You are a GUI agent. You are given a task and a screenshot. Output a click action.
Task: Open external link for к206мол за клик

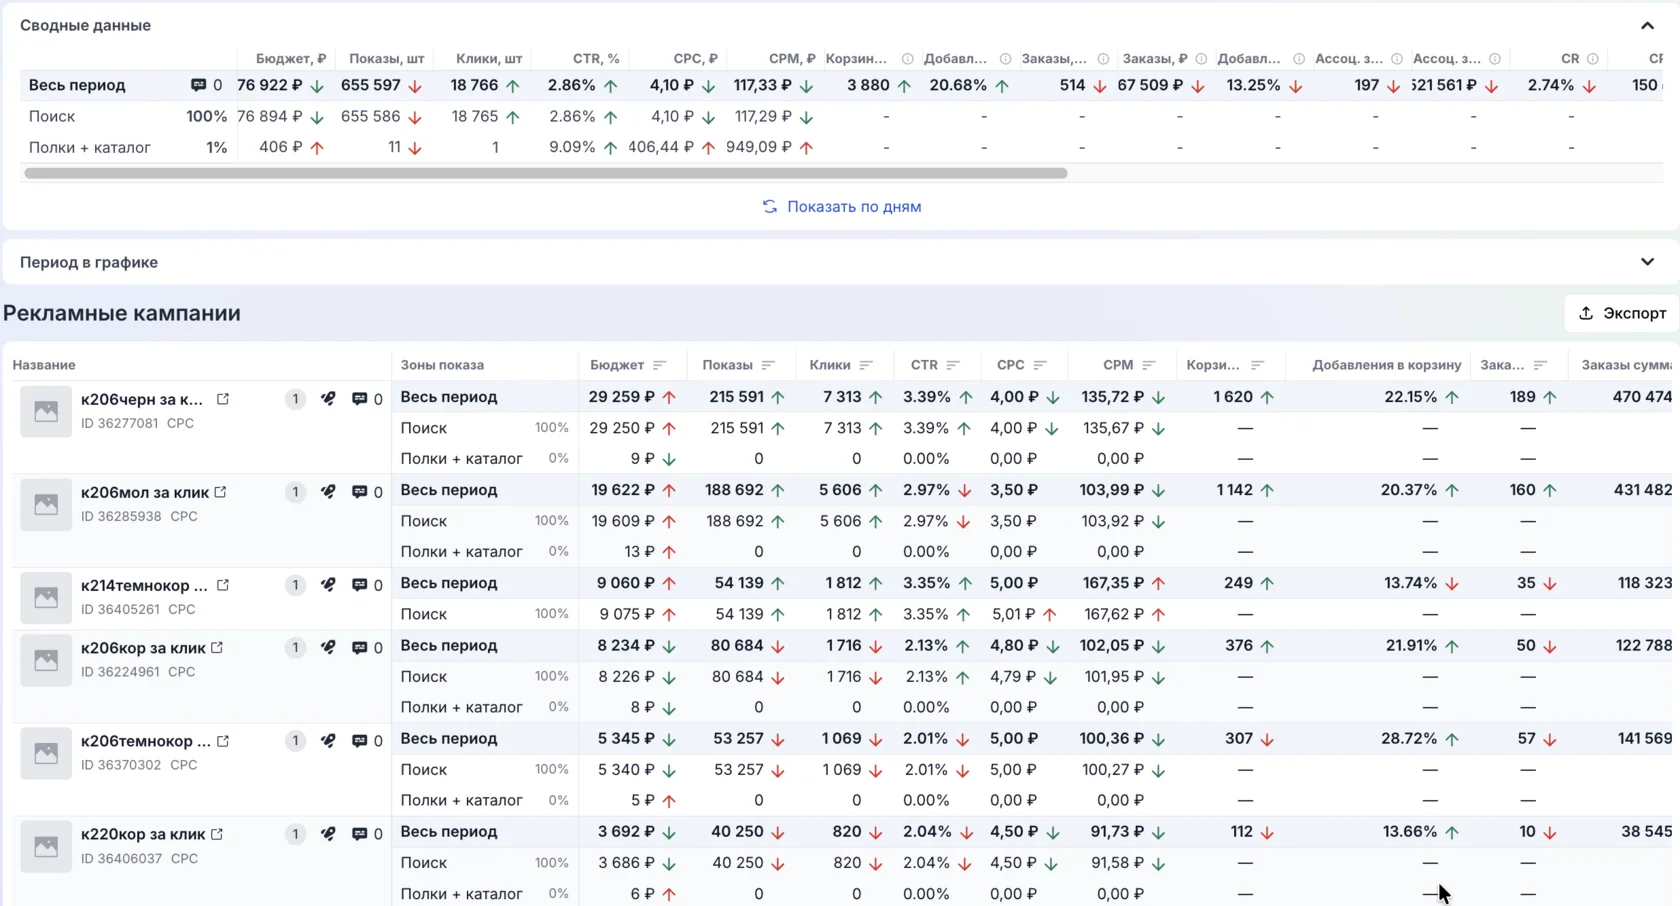pyautogui.click(x=221, y=492)
